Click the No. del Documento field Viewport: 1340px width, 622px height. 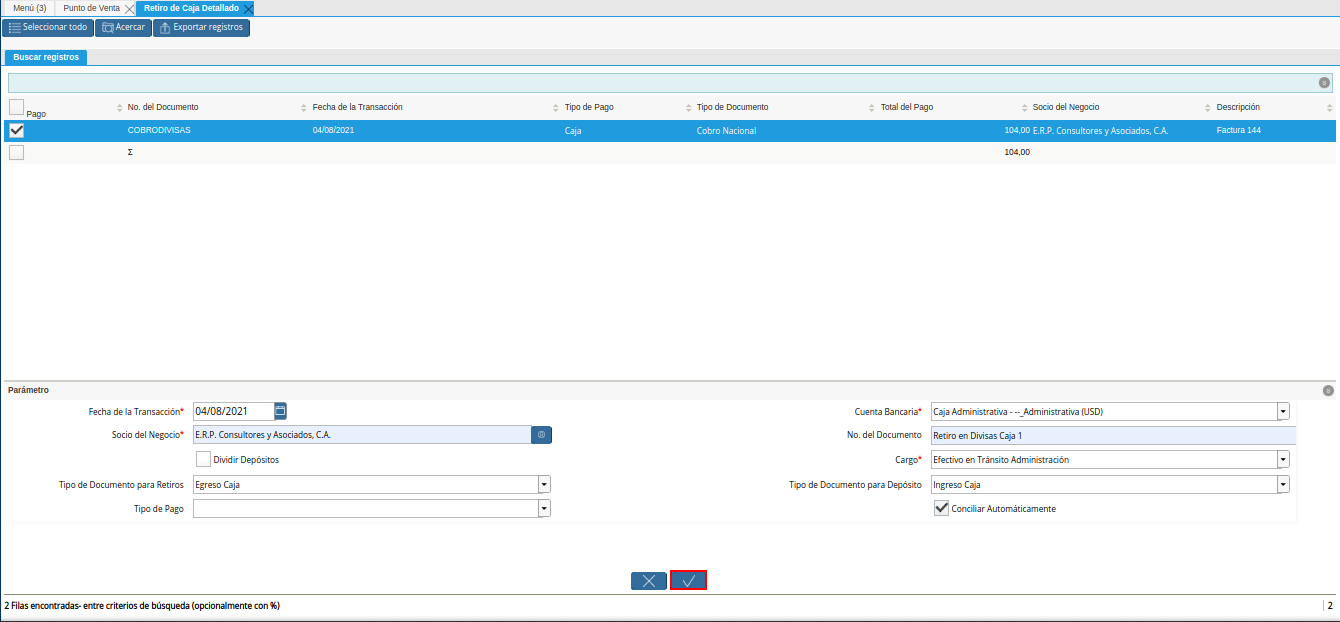(1113, 435)
